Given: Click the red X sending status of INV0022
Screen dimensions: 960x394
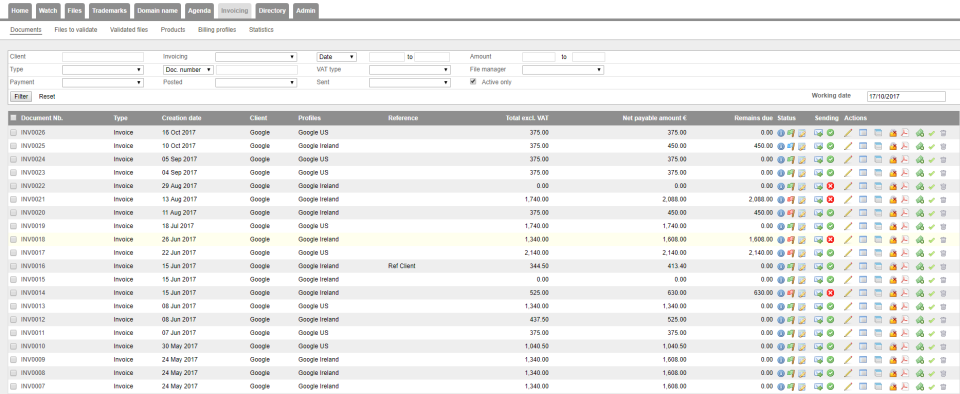Looking at the screenshot, I should (x=830, y=186).
